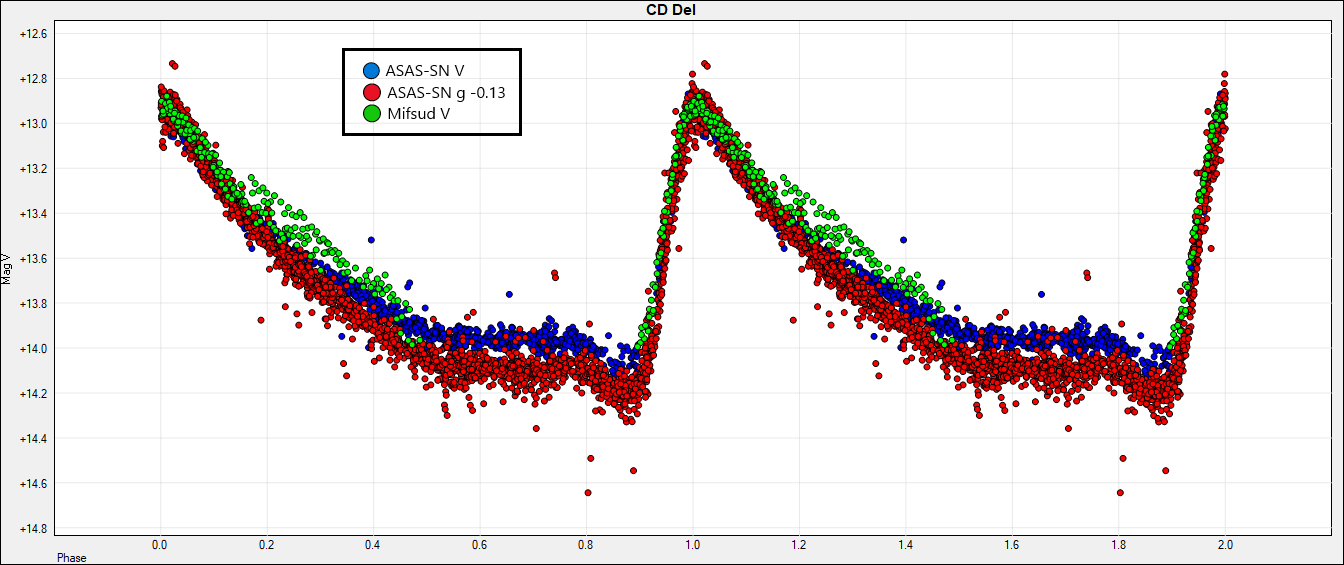
Task: Click the +13.2 y-axis tick label
Action: click(x=33, y=169)
